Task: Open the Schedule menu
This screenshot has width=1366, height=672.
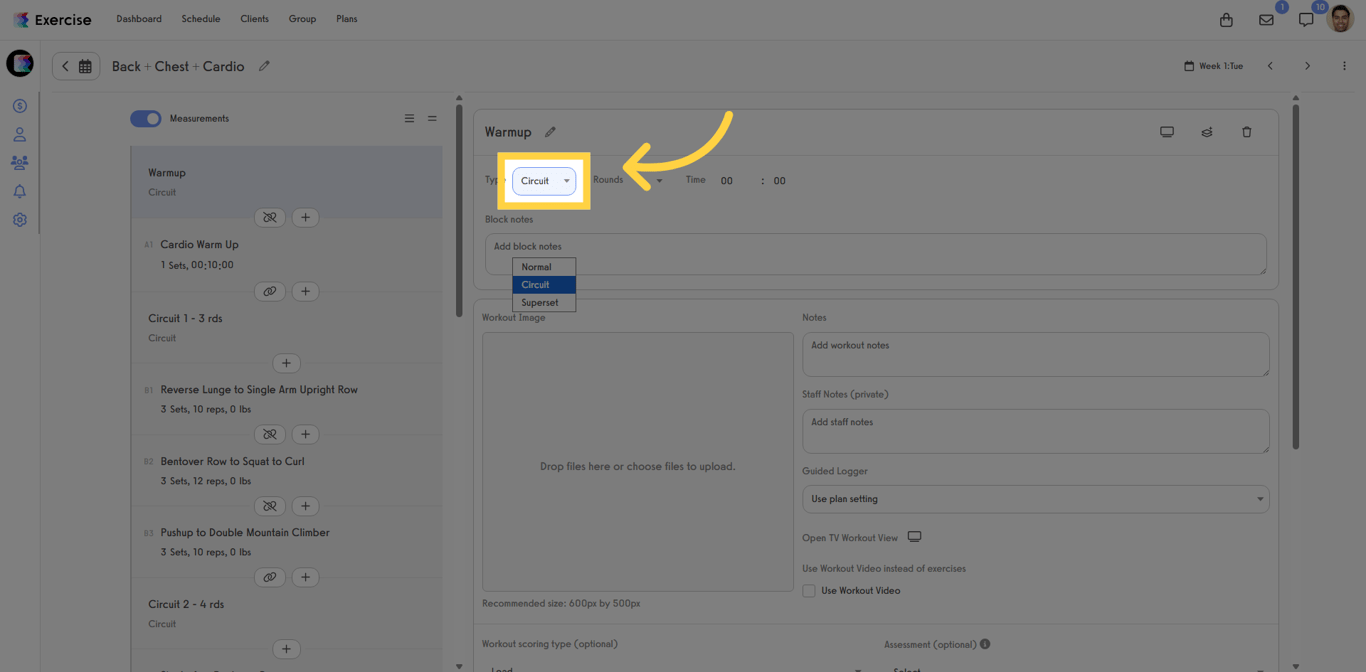Action: point(201,19)
